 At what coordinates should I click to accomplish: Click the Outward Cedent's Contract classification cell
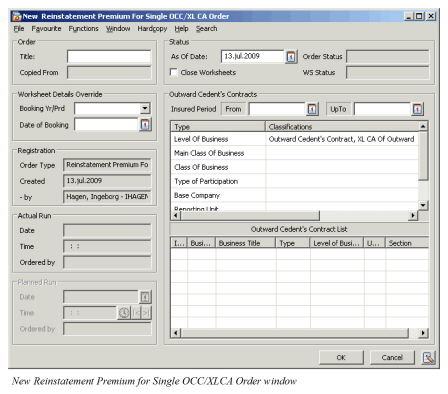[342, 139]
